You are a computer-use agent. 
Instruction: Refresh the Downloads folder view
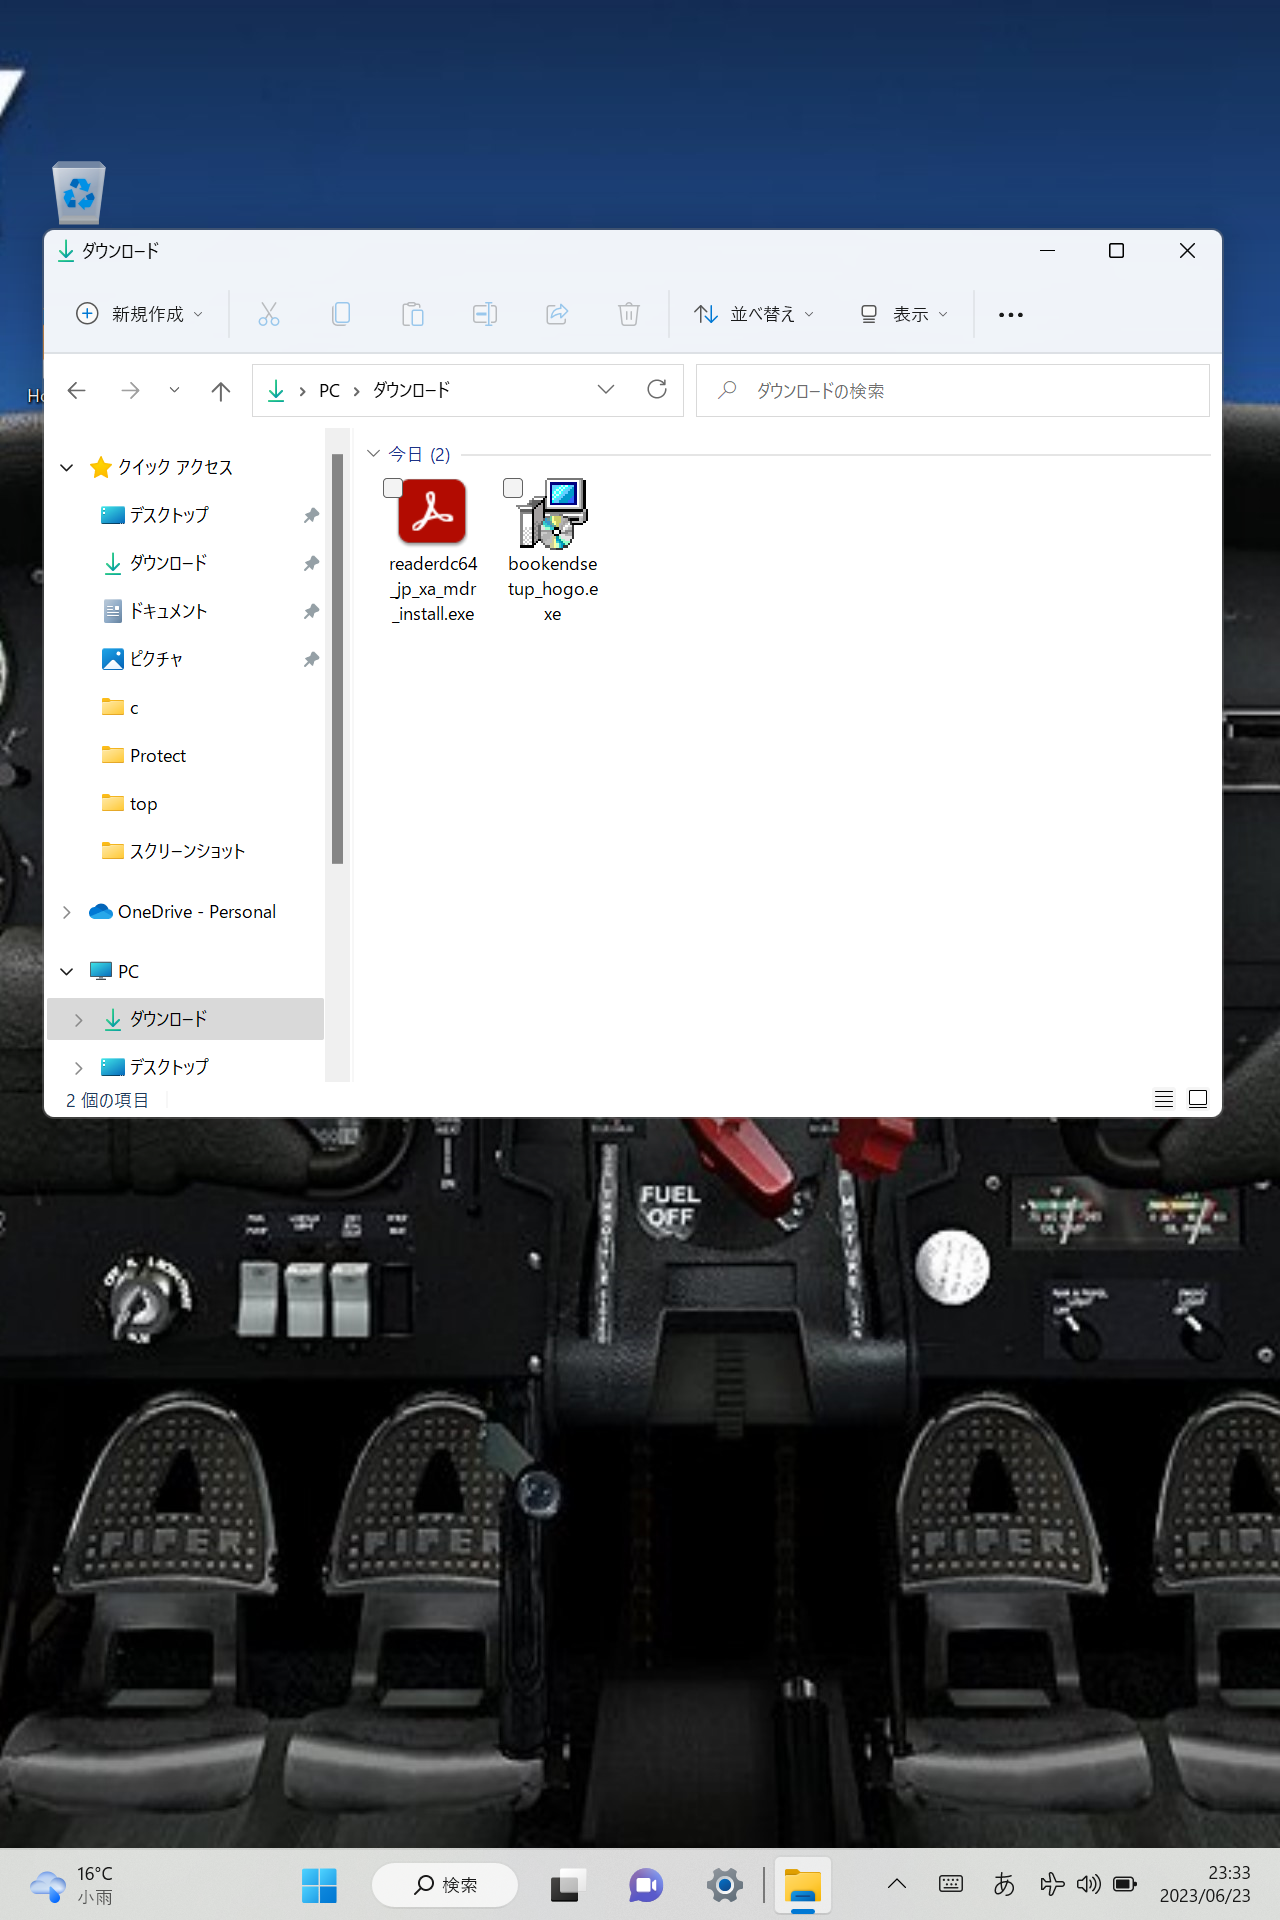pyautogui.click(x=657, y=389)
